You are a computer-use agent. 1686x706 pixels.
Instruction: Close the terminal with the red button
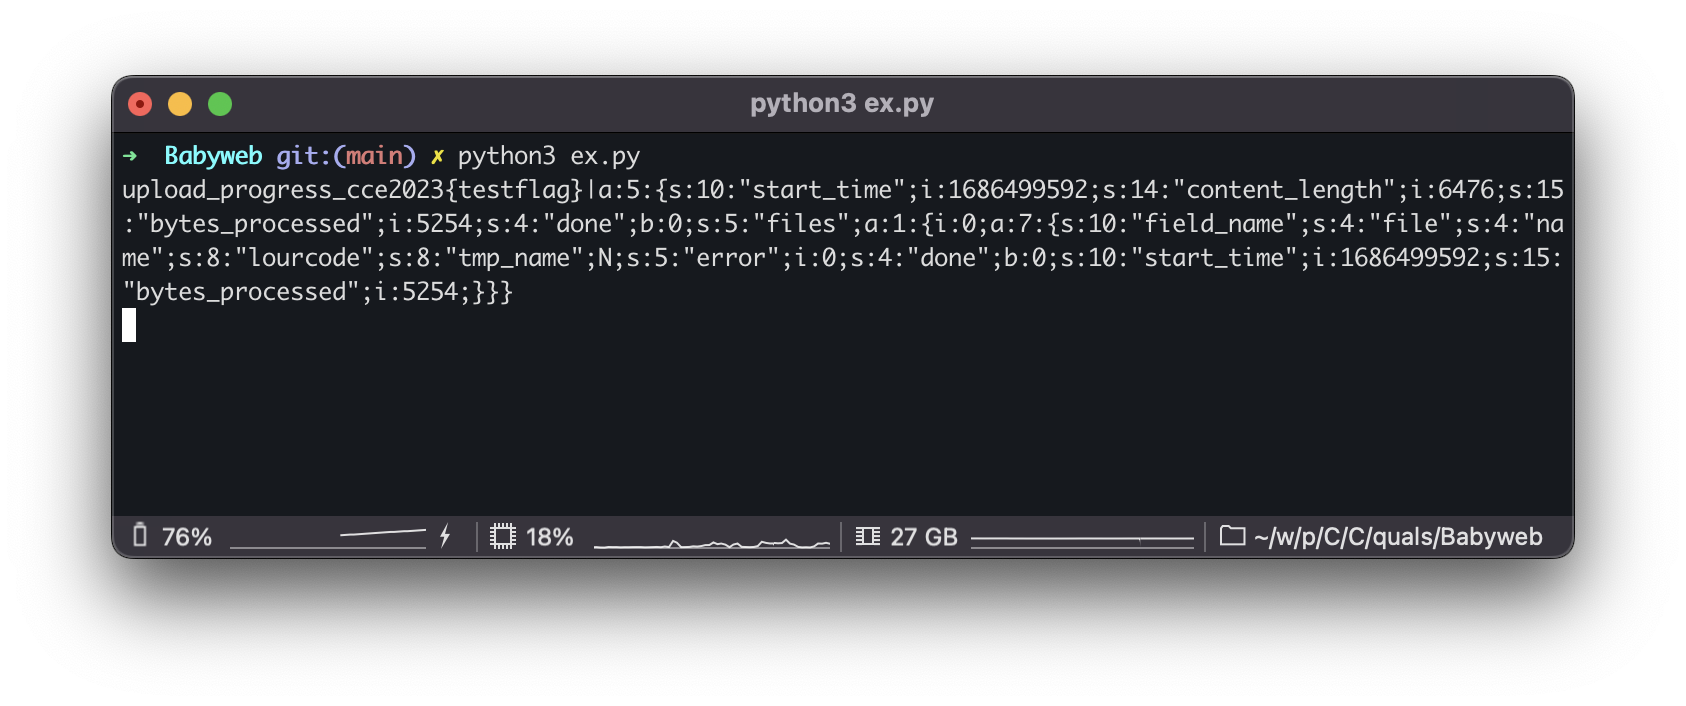(x=140, y=104)
